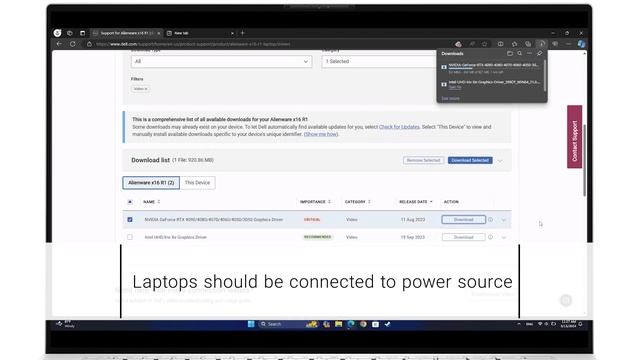The width and height of the screenshot is (640, 360).
Task: Close the New tab tab
Action: click(232, 33)
